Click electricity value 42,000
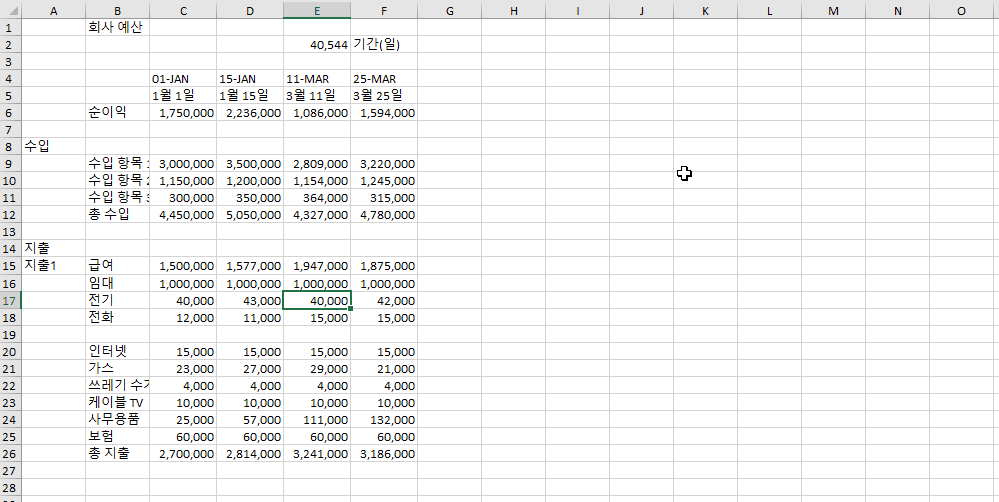 click(x=384, y=300)
